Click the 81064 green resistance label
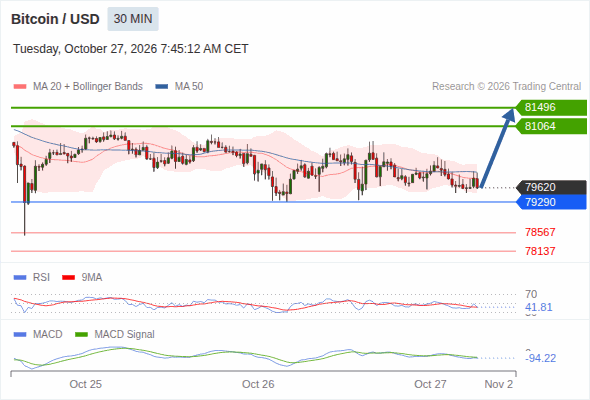590x400 pixels. pyautogui.click(x=551, y=126)
